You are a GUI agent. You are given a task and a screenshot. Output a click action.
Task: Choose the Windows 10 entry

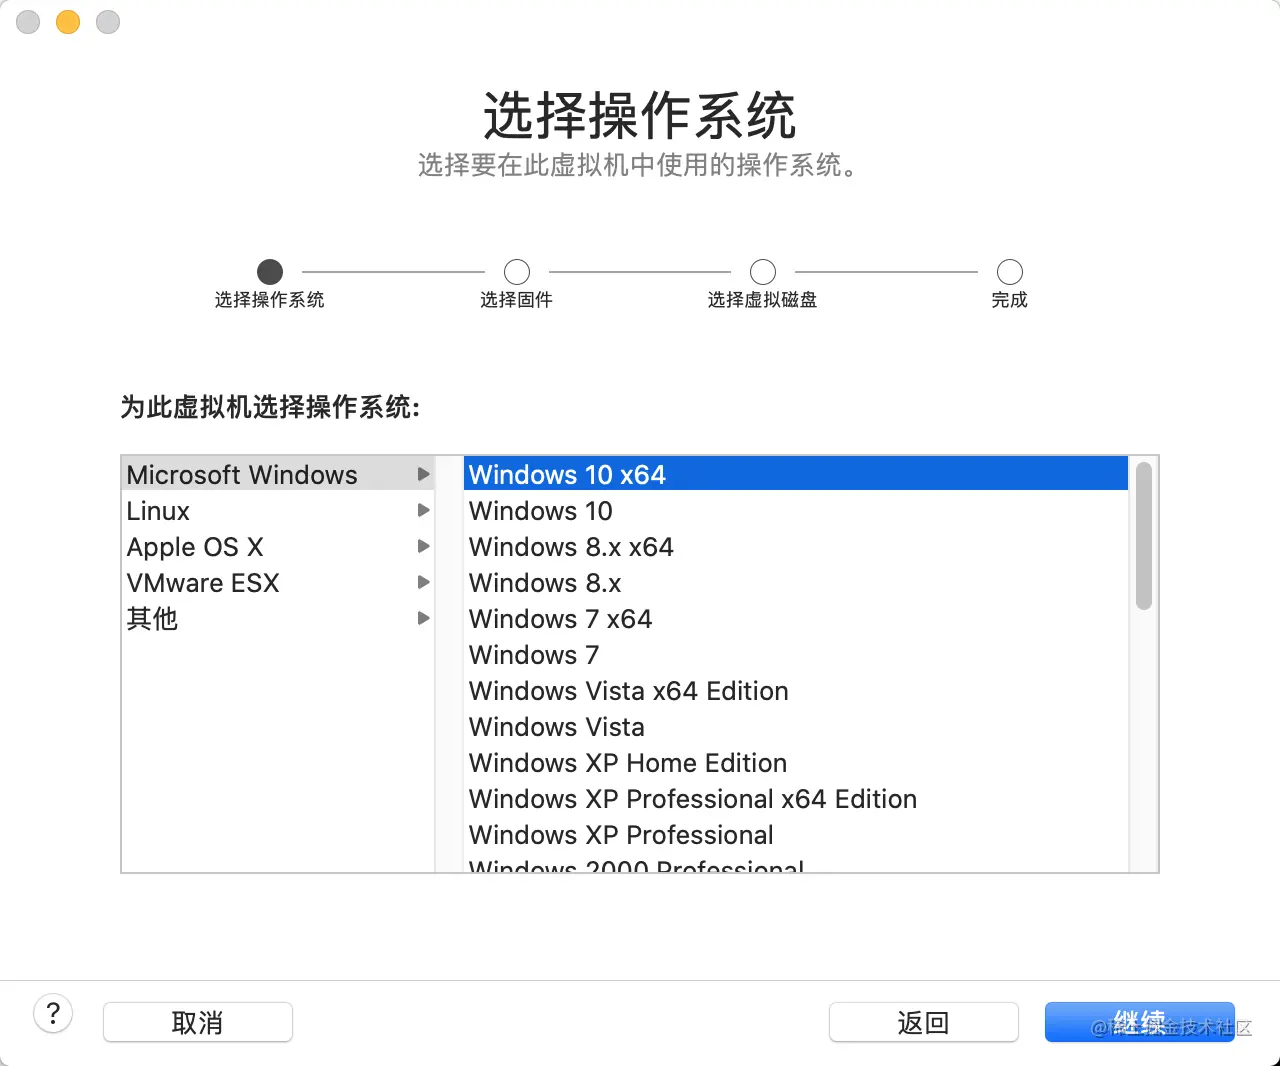click(x=796, y=510)
